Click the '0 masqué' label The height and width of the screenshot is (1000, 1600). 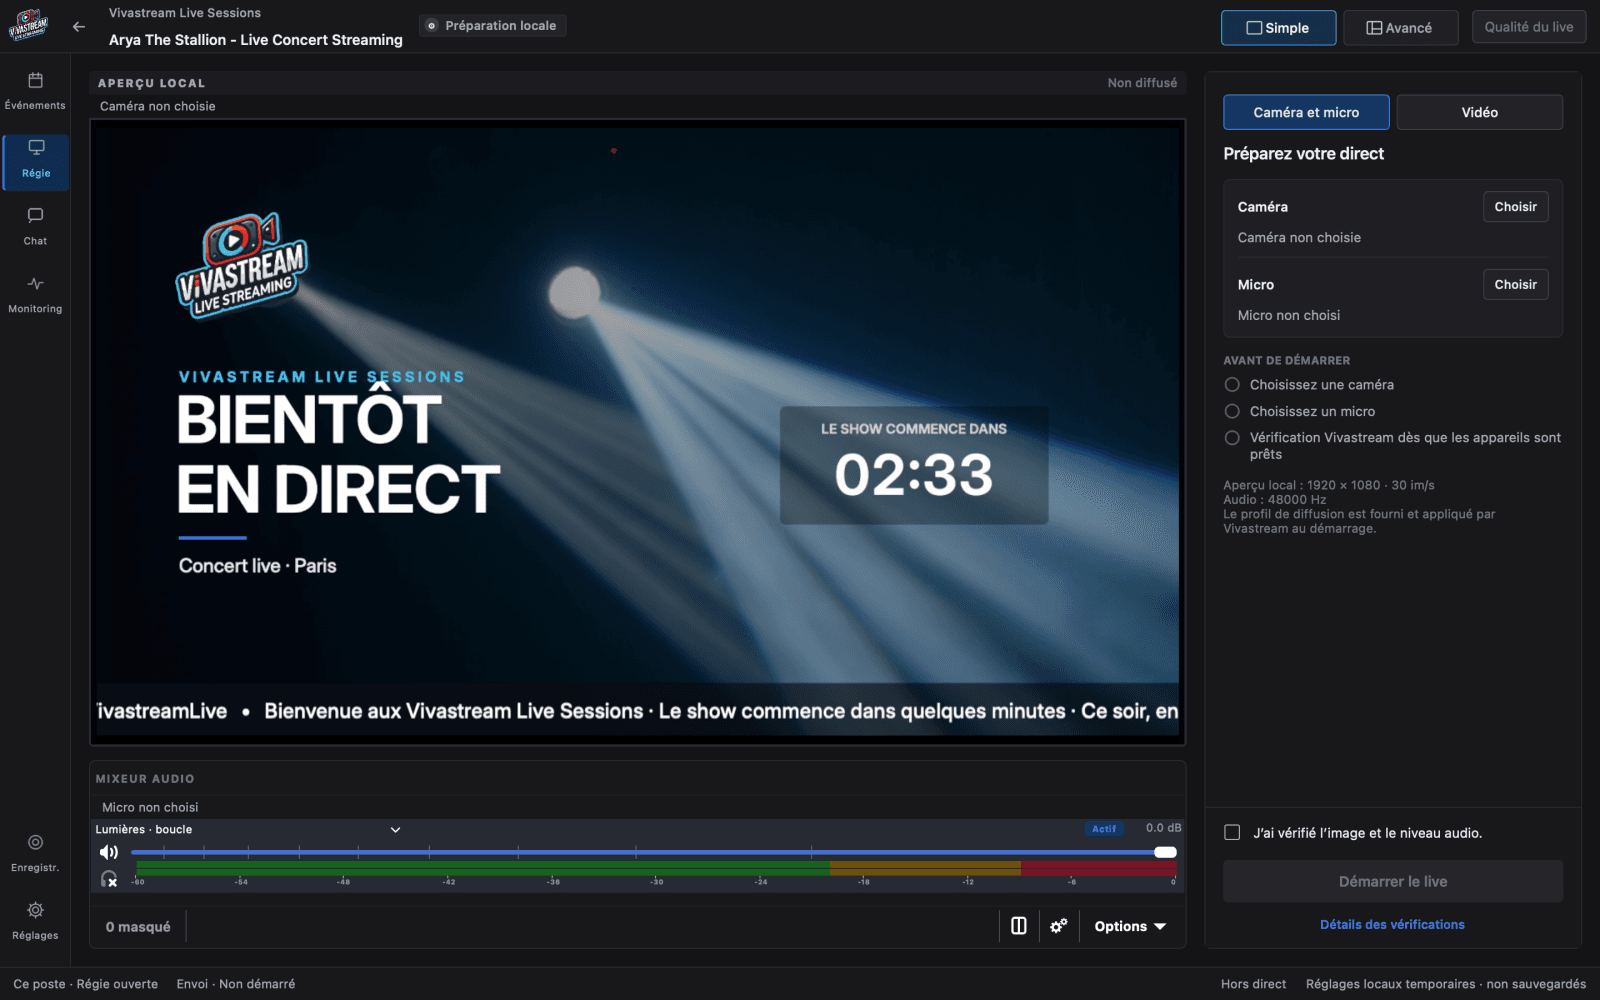click(x=138, y=927)
